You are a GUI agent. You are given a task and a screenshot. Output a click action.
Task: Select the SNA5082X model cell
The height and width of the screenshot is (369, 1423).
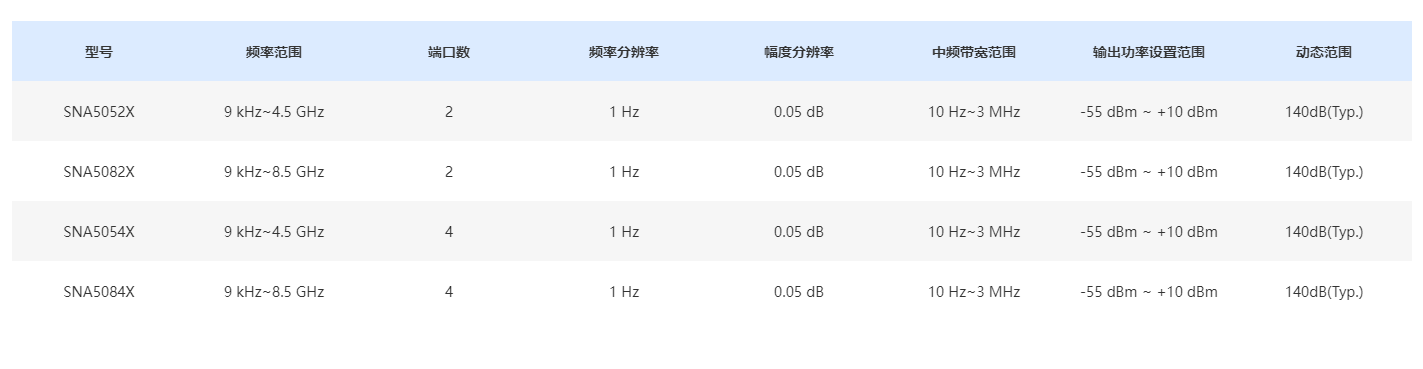click(99, 172)
